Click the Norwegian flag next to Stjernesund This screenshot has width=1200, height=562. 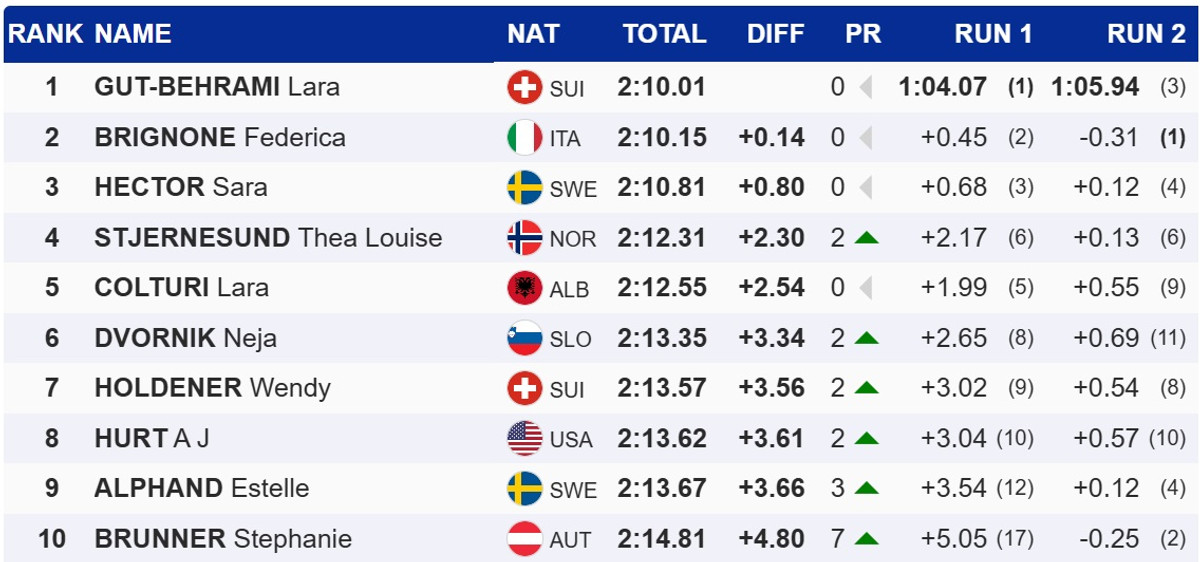[x=524, y=238]
